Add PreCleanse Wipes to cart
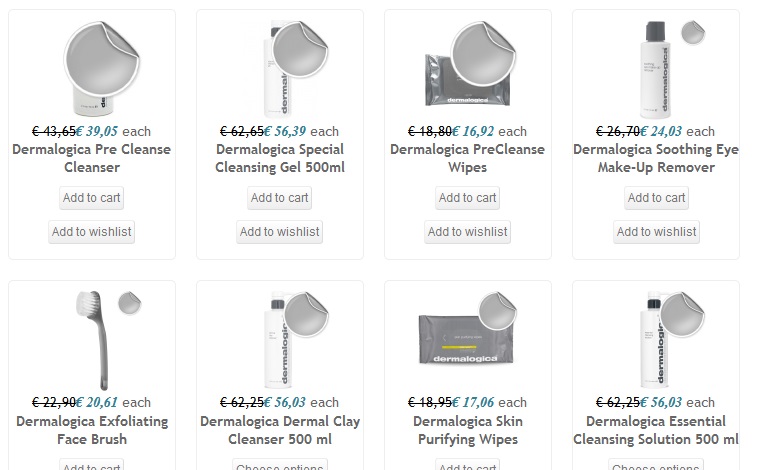The width and height of the screenshot is (762, 470). pyautogui.click(x=468, y=198)
